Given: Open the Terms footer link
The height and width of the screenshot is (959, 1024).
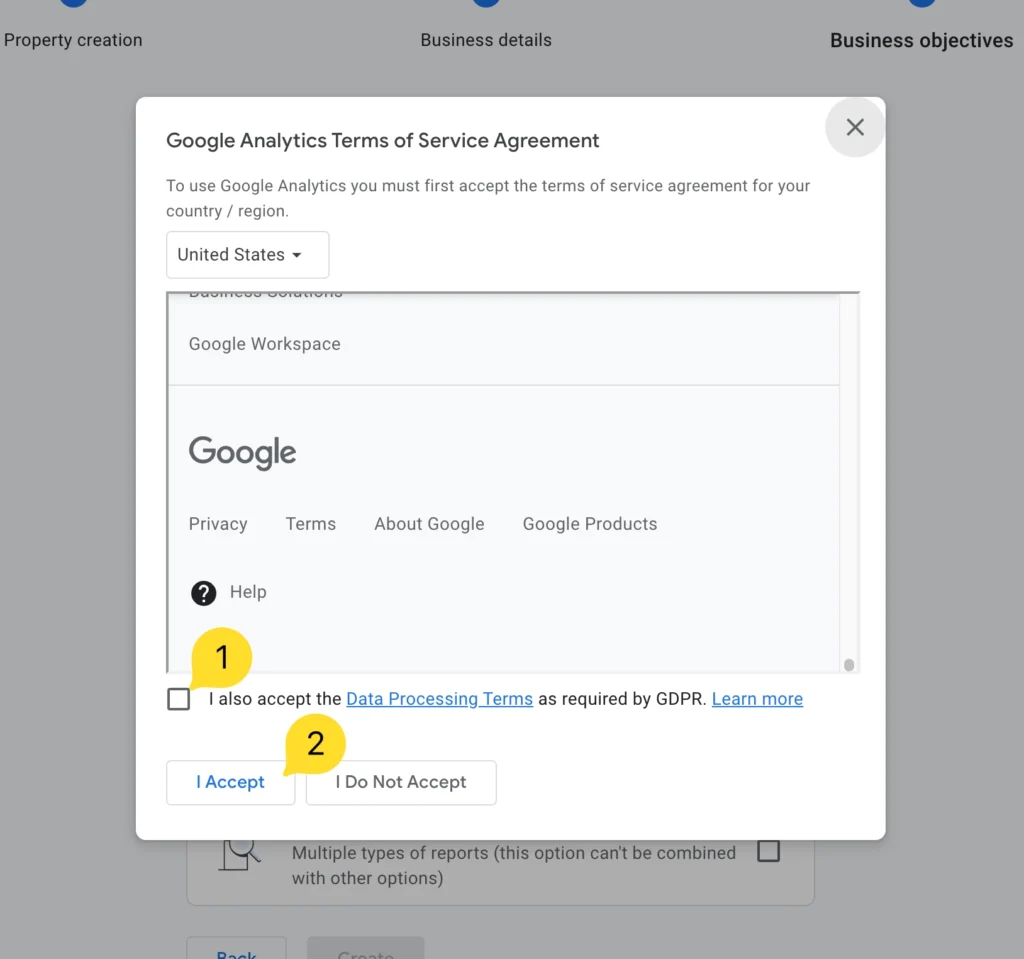Looking at the screenshot, I should (x=311, y=524).
